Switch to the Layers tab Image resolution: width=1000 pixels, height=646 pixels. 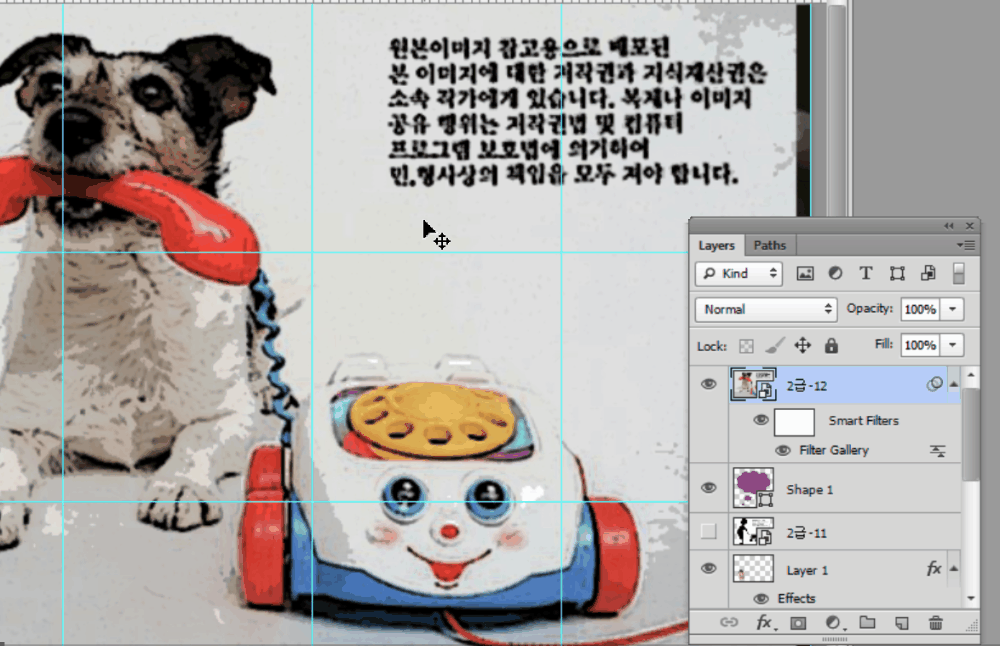716,246
